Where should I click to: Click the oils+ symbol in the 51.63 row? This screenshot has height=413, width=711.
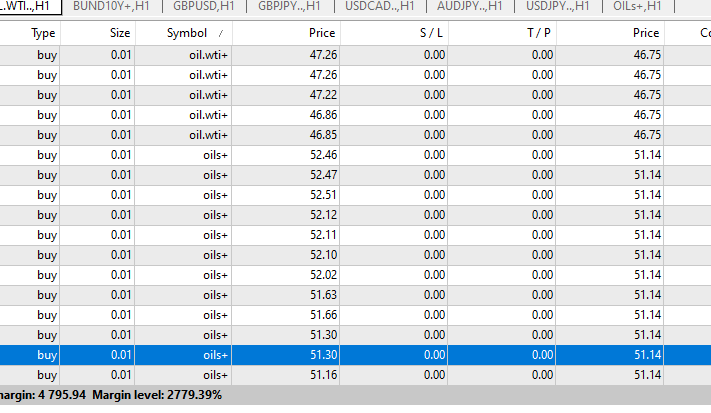[215, 295]
